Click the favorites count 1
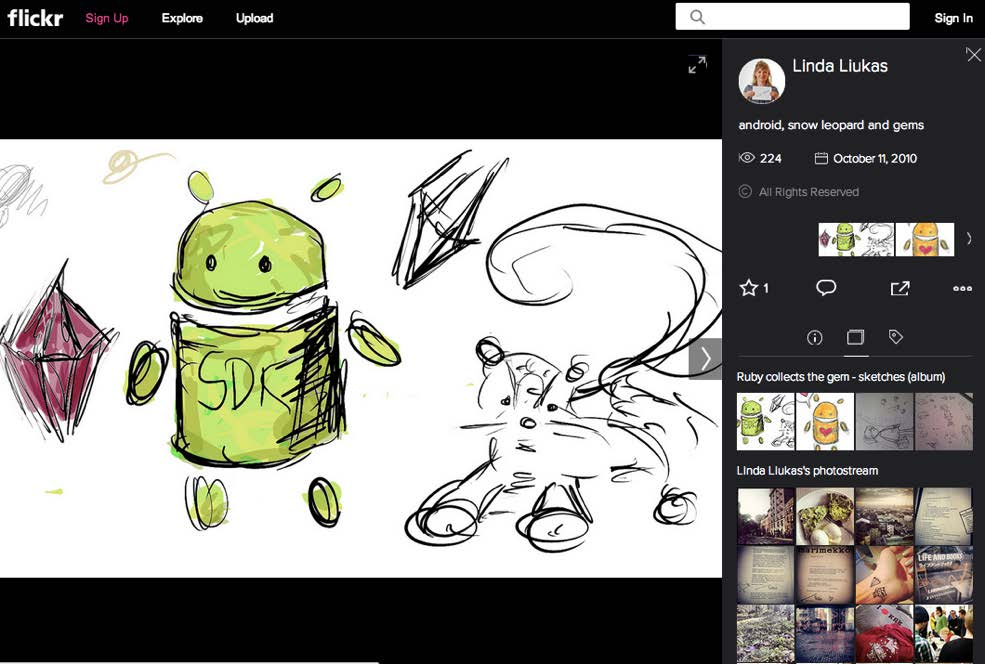Image resolution: width=985 pixels, height=664 pixels. pyautogui.click(x=766, y=288)
